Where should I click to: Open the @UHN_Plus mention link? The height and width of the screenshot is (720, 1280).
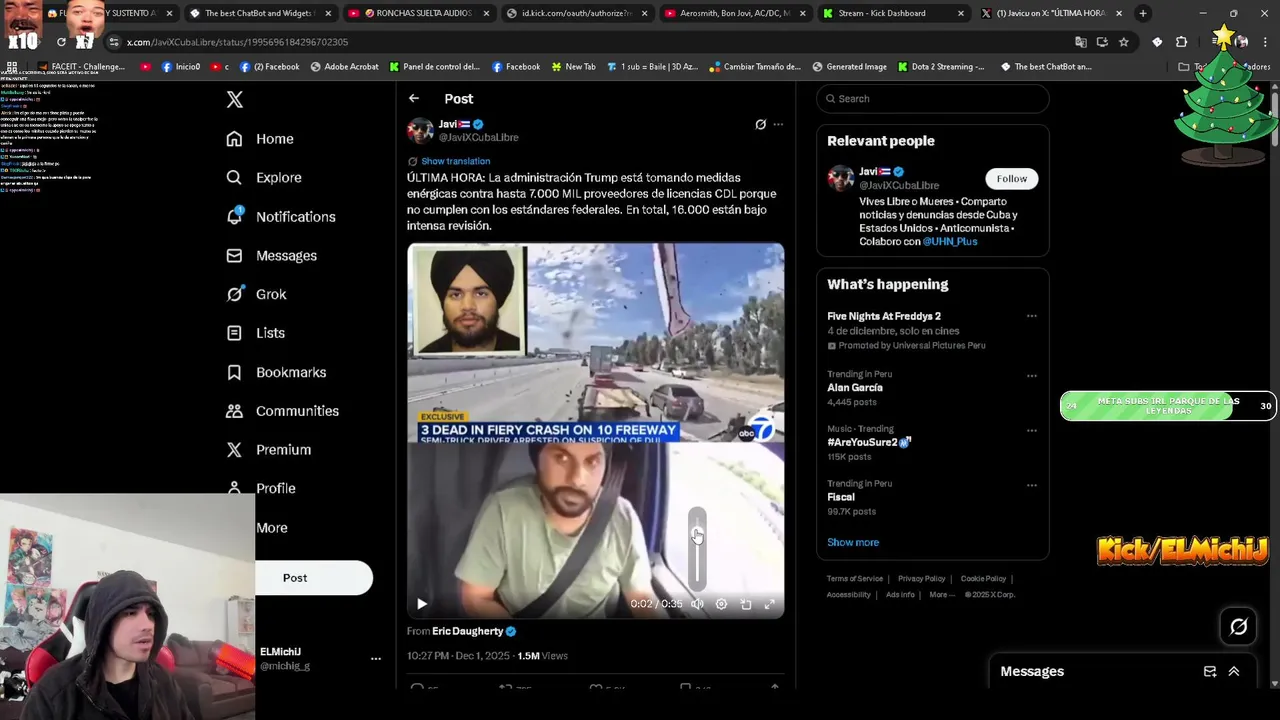(950, 242)
